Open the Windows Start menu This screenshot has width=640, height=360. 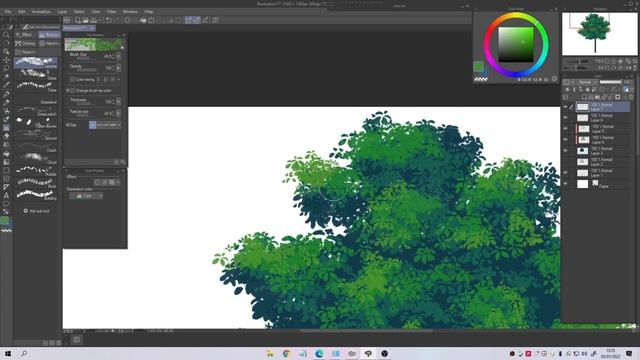7,353
